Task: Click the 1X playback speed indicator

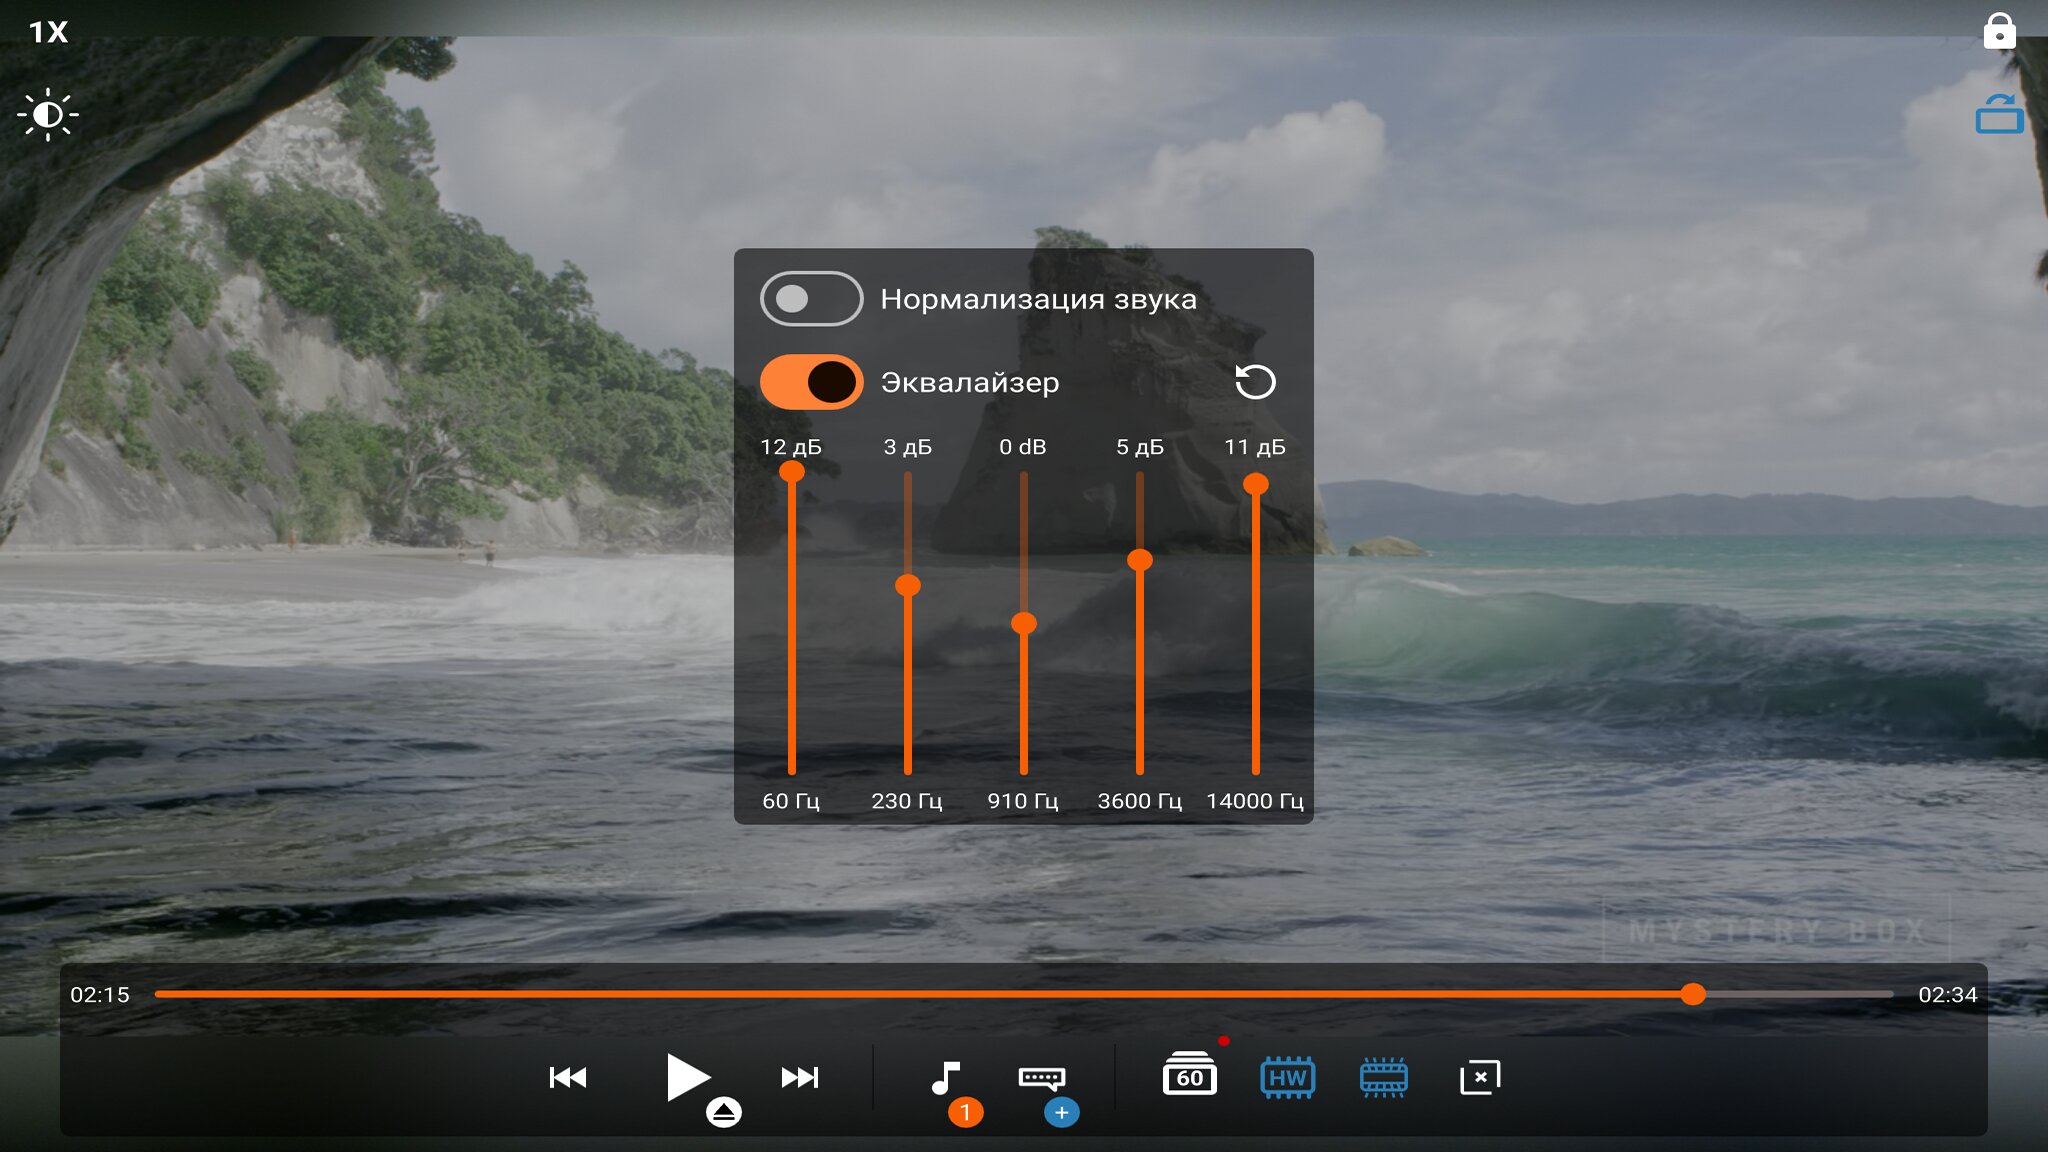Action: (48, 32)
